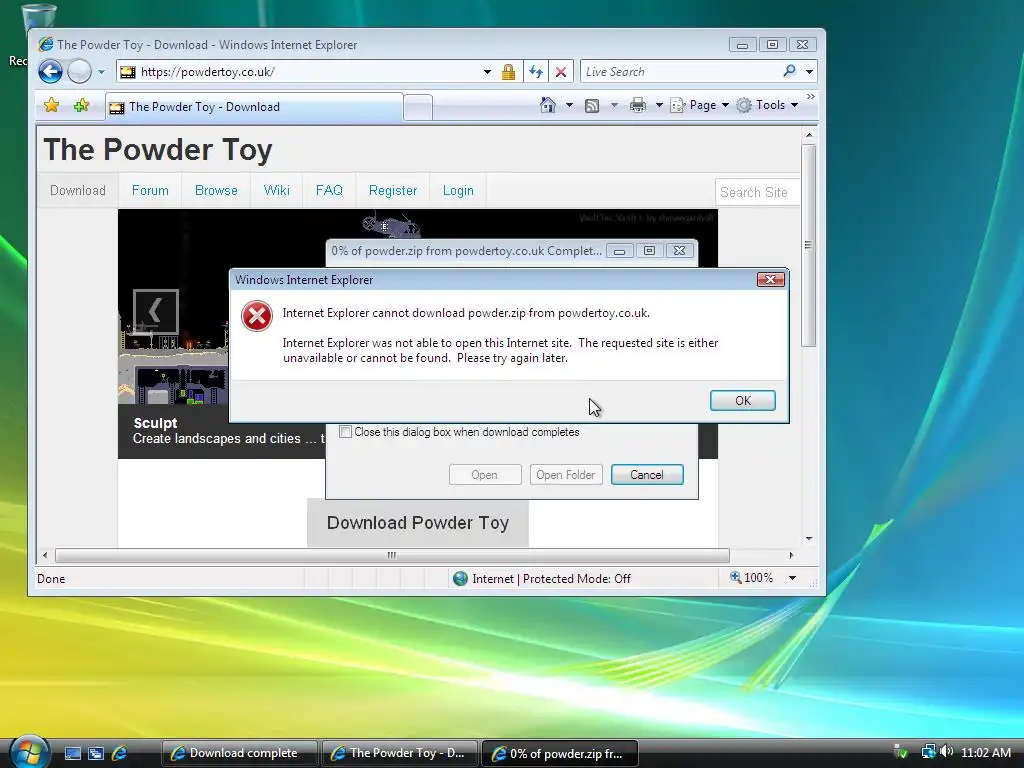Viewport: 1024px width, 768px height.
Task: Click Switch between windows quick launch icon
Action: 96,754
